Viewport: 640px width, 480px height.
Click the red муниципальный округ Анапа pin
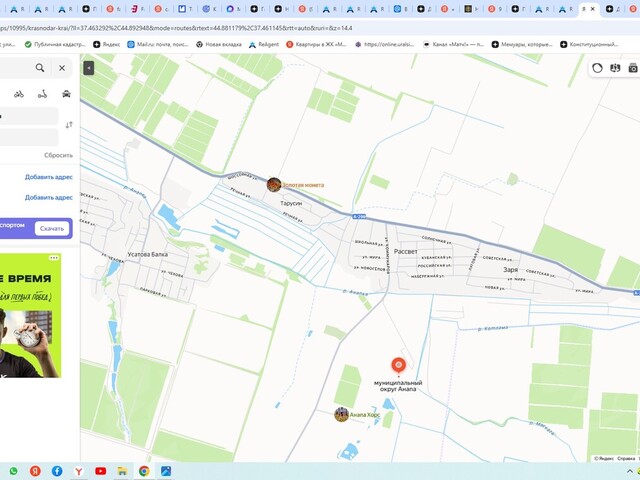398,366
